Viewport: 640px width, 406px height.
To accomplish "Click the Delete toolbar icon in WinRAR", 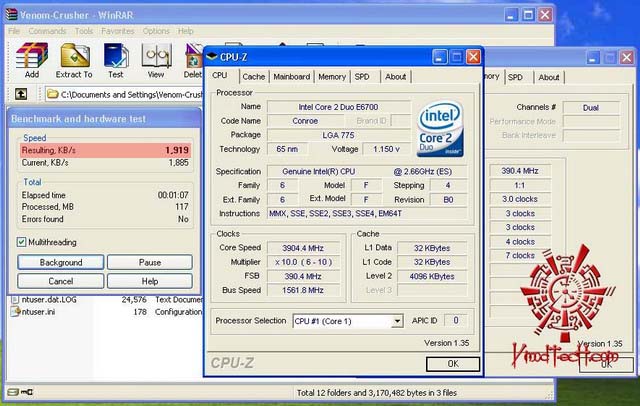I will click(193, 60).
